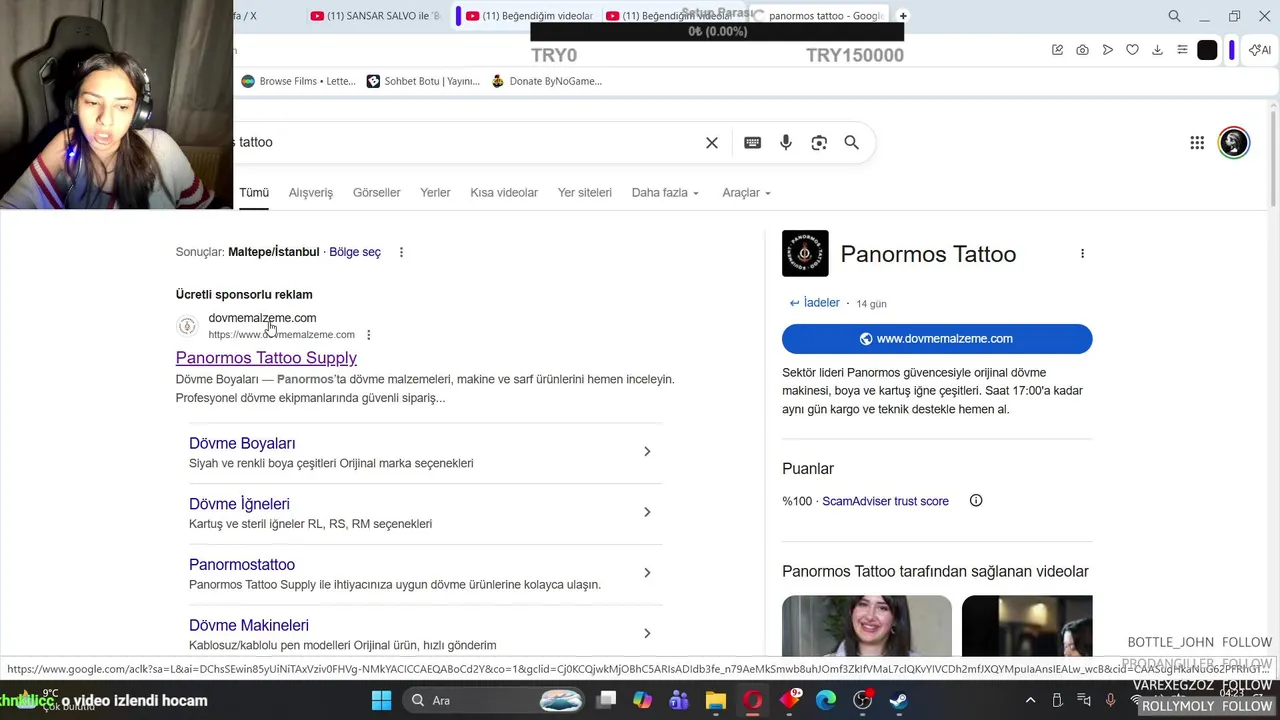The image size is (1280, 720).
Task: Open Task View on the taskbar
Action: (606, 701)
